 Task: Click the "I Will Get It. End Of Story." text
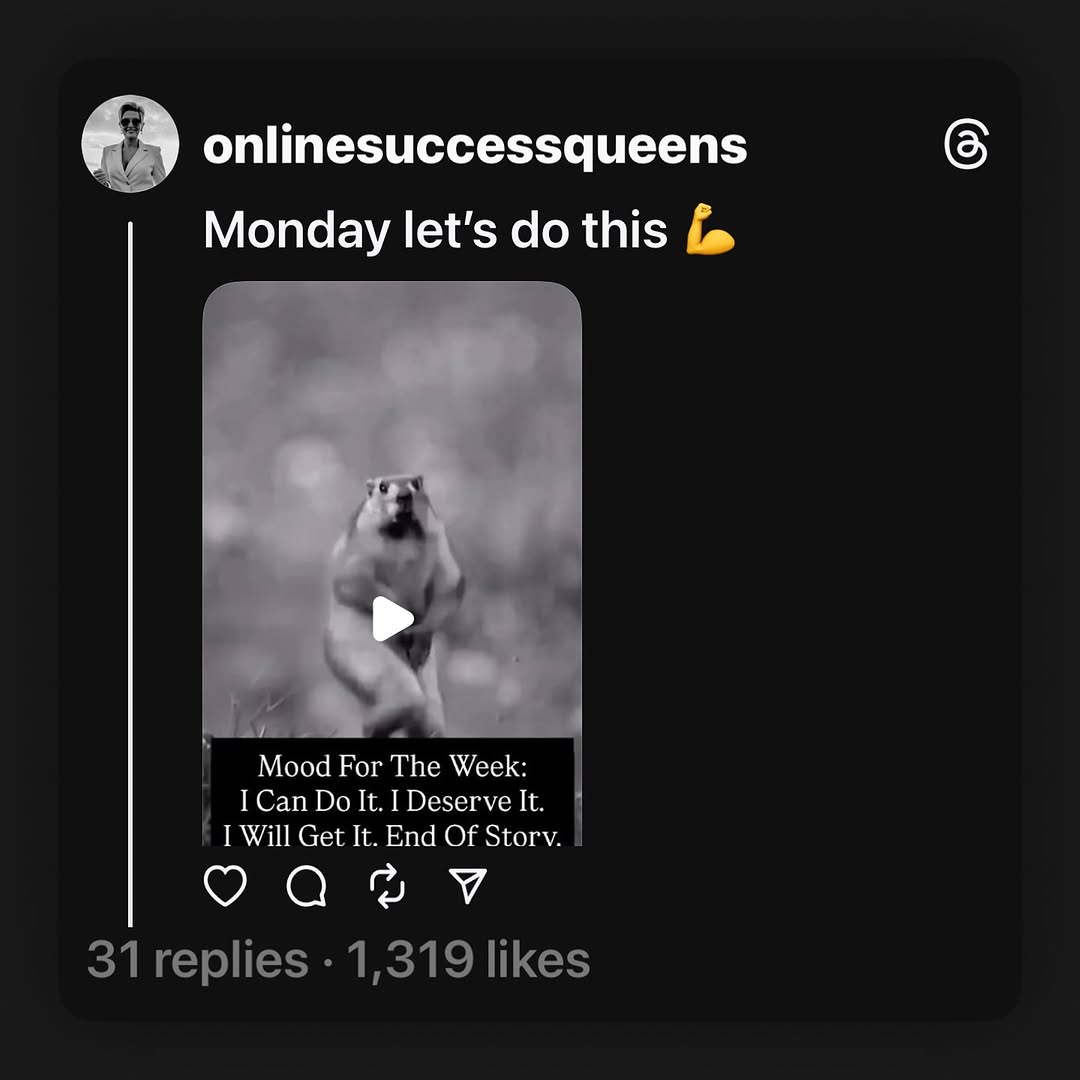pos(392,834)
